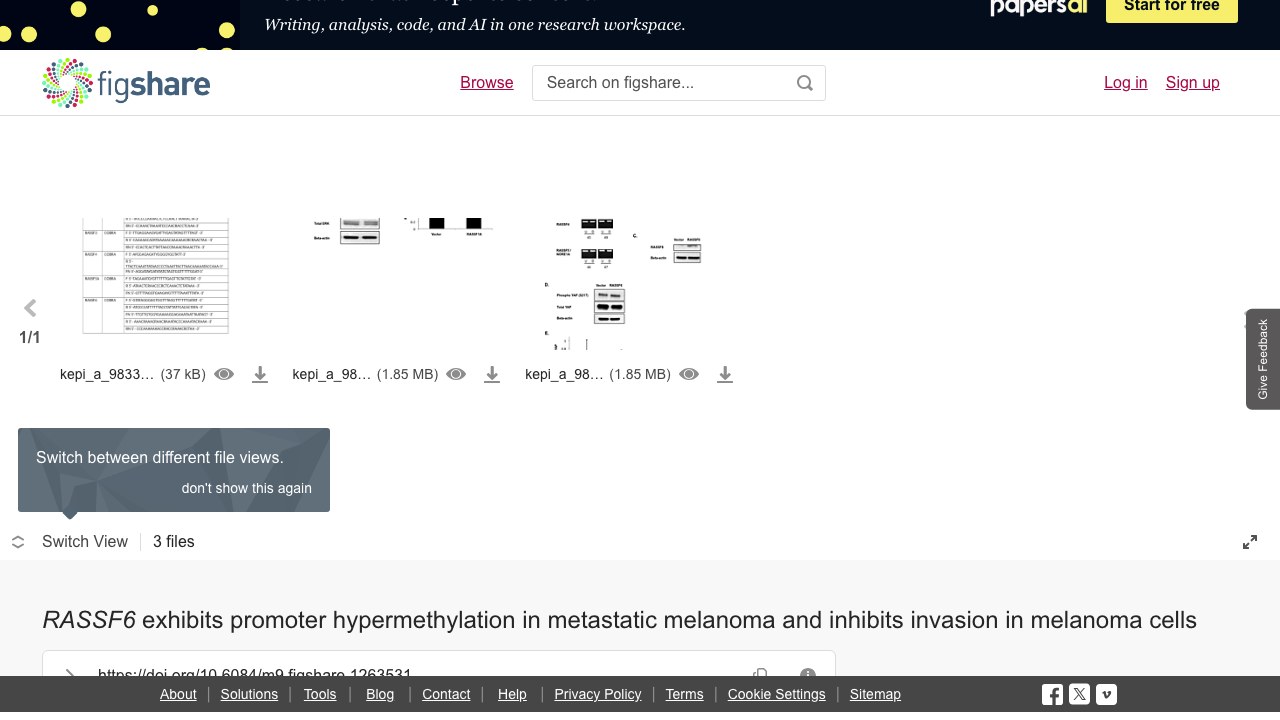Click the "kepi_a_9833…" file name

pos(107,374)
